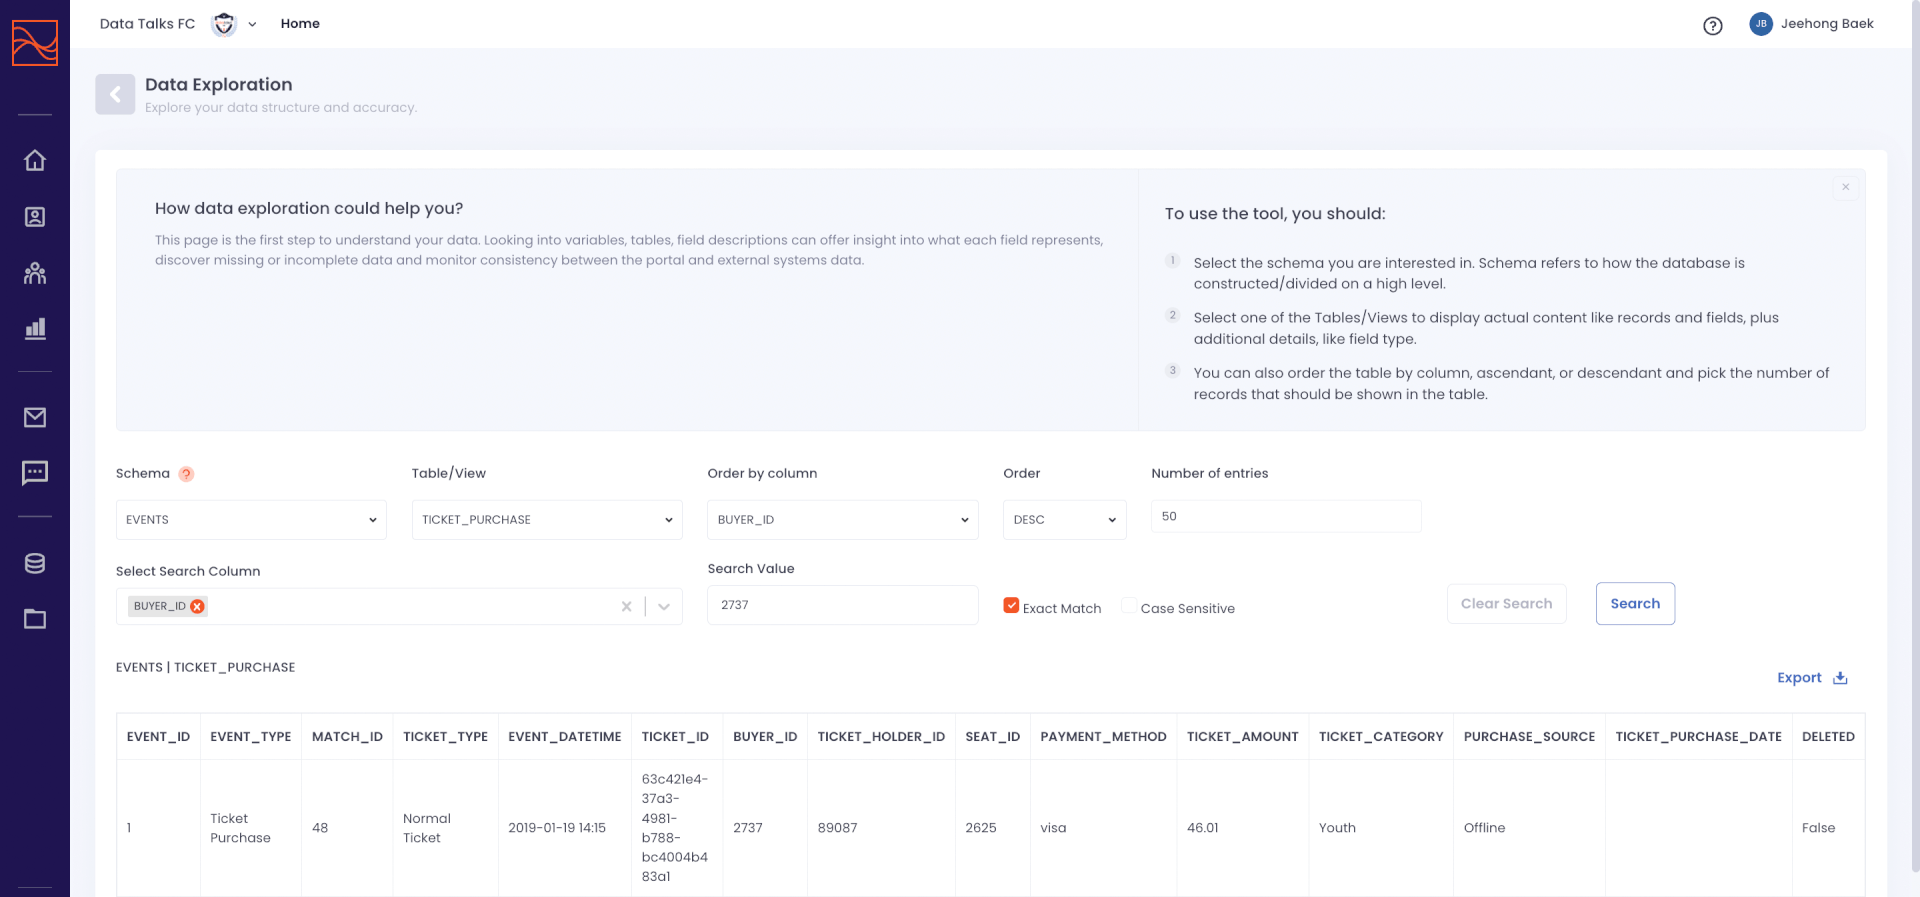The width and height of the screenshot is (1920, 897).
Task: Click the MATCH_ID column header
Action: [x=347, y=737]
